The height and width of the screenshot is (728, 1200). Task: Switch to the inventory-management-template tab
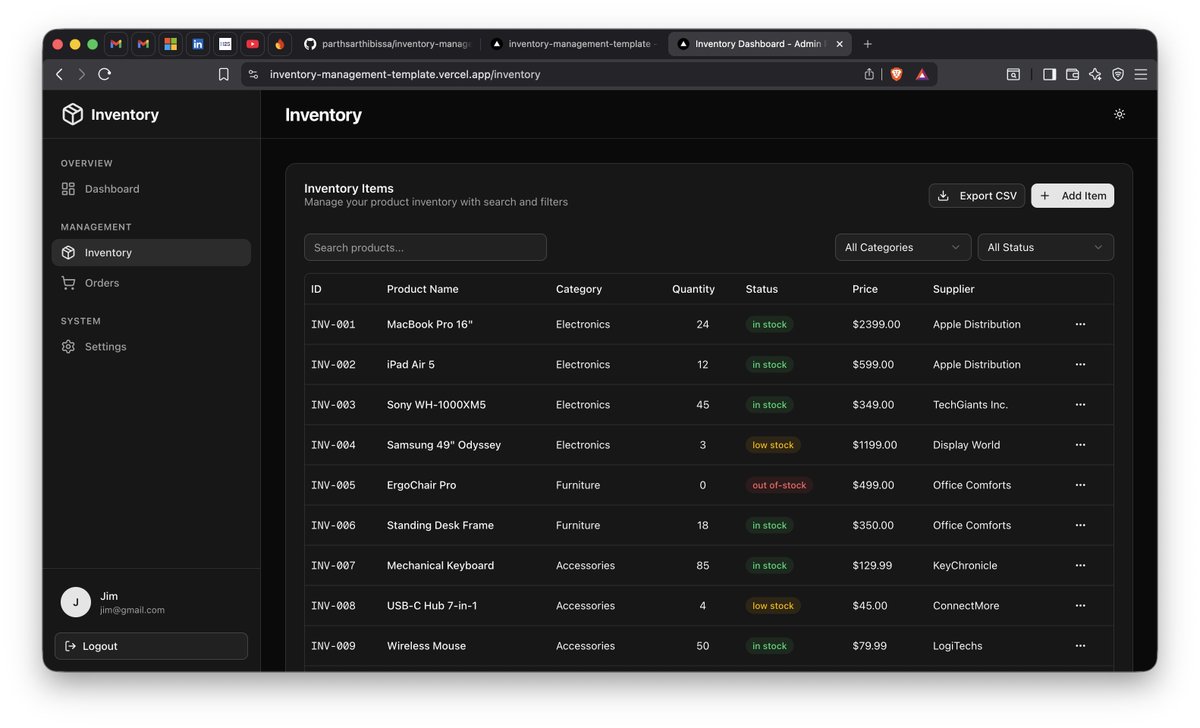[574, 44]
